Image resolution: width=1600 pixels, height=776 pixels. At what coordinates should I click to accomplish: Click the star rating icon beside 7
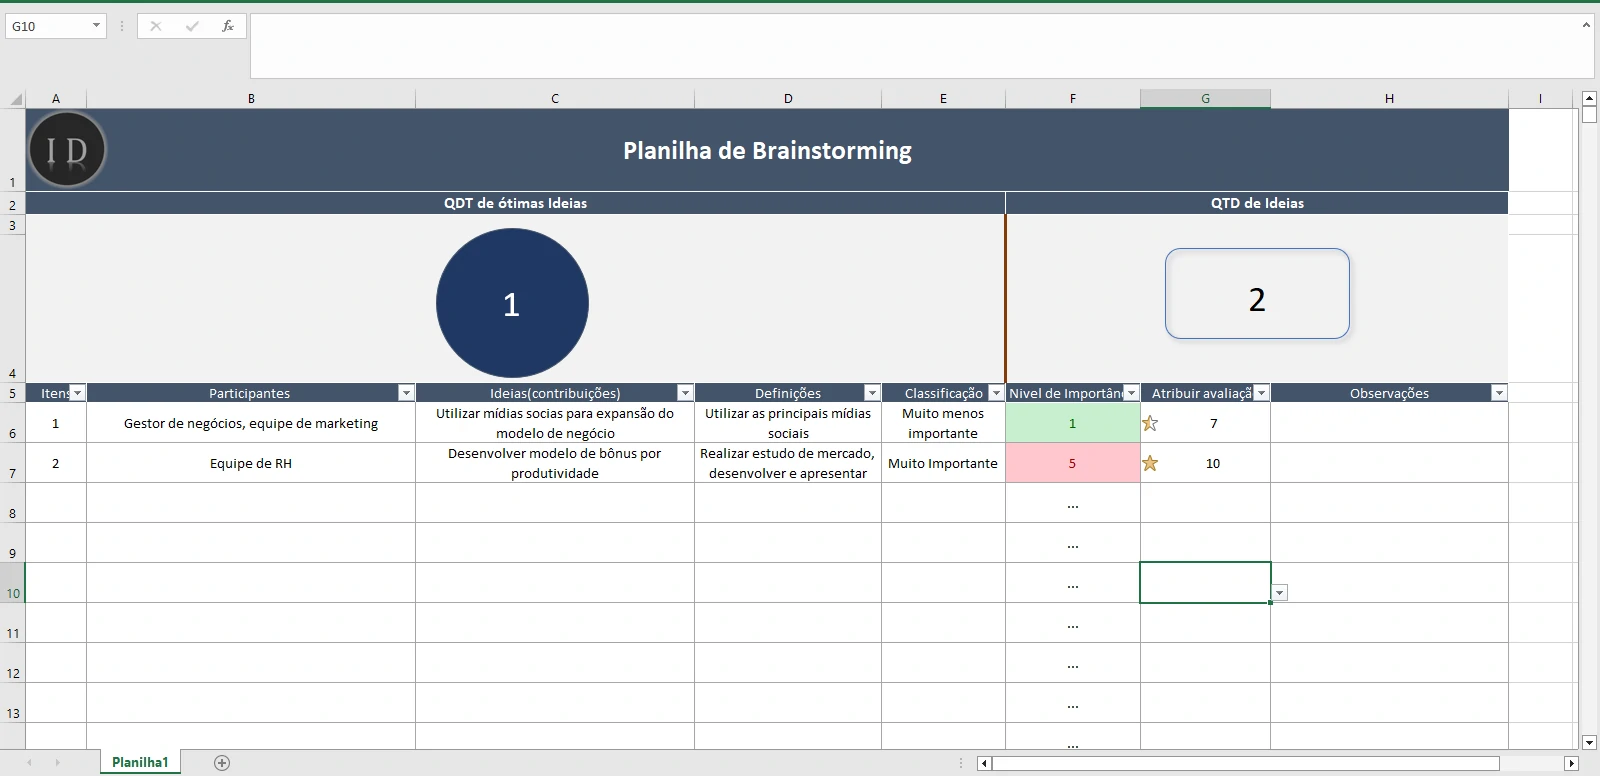1150,423
